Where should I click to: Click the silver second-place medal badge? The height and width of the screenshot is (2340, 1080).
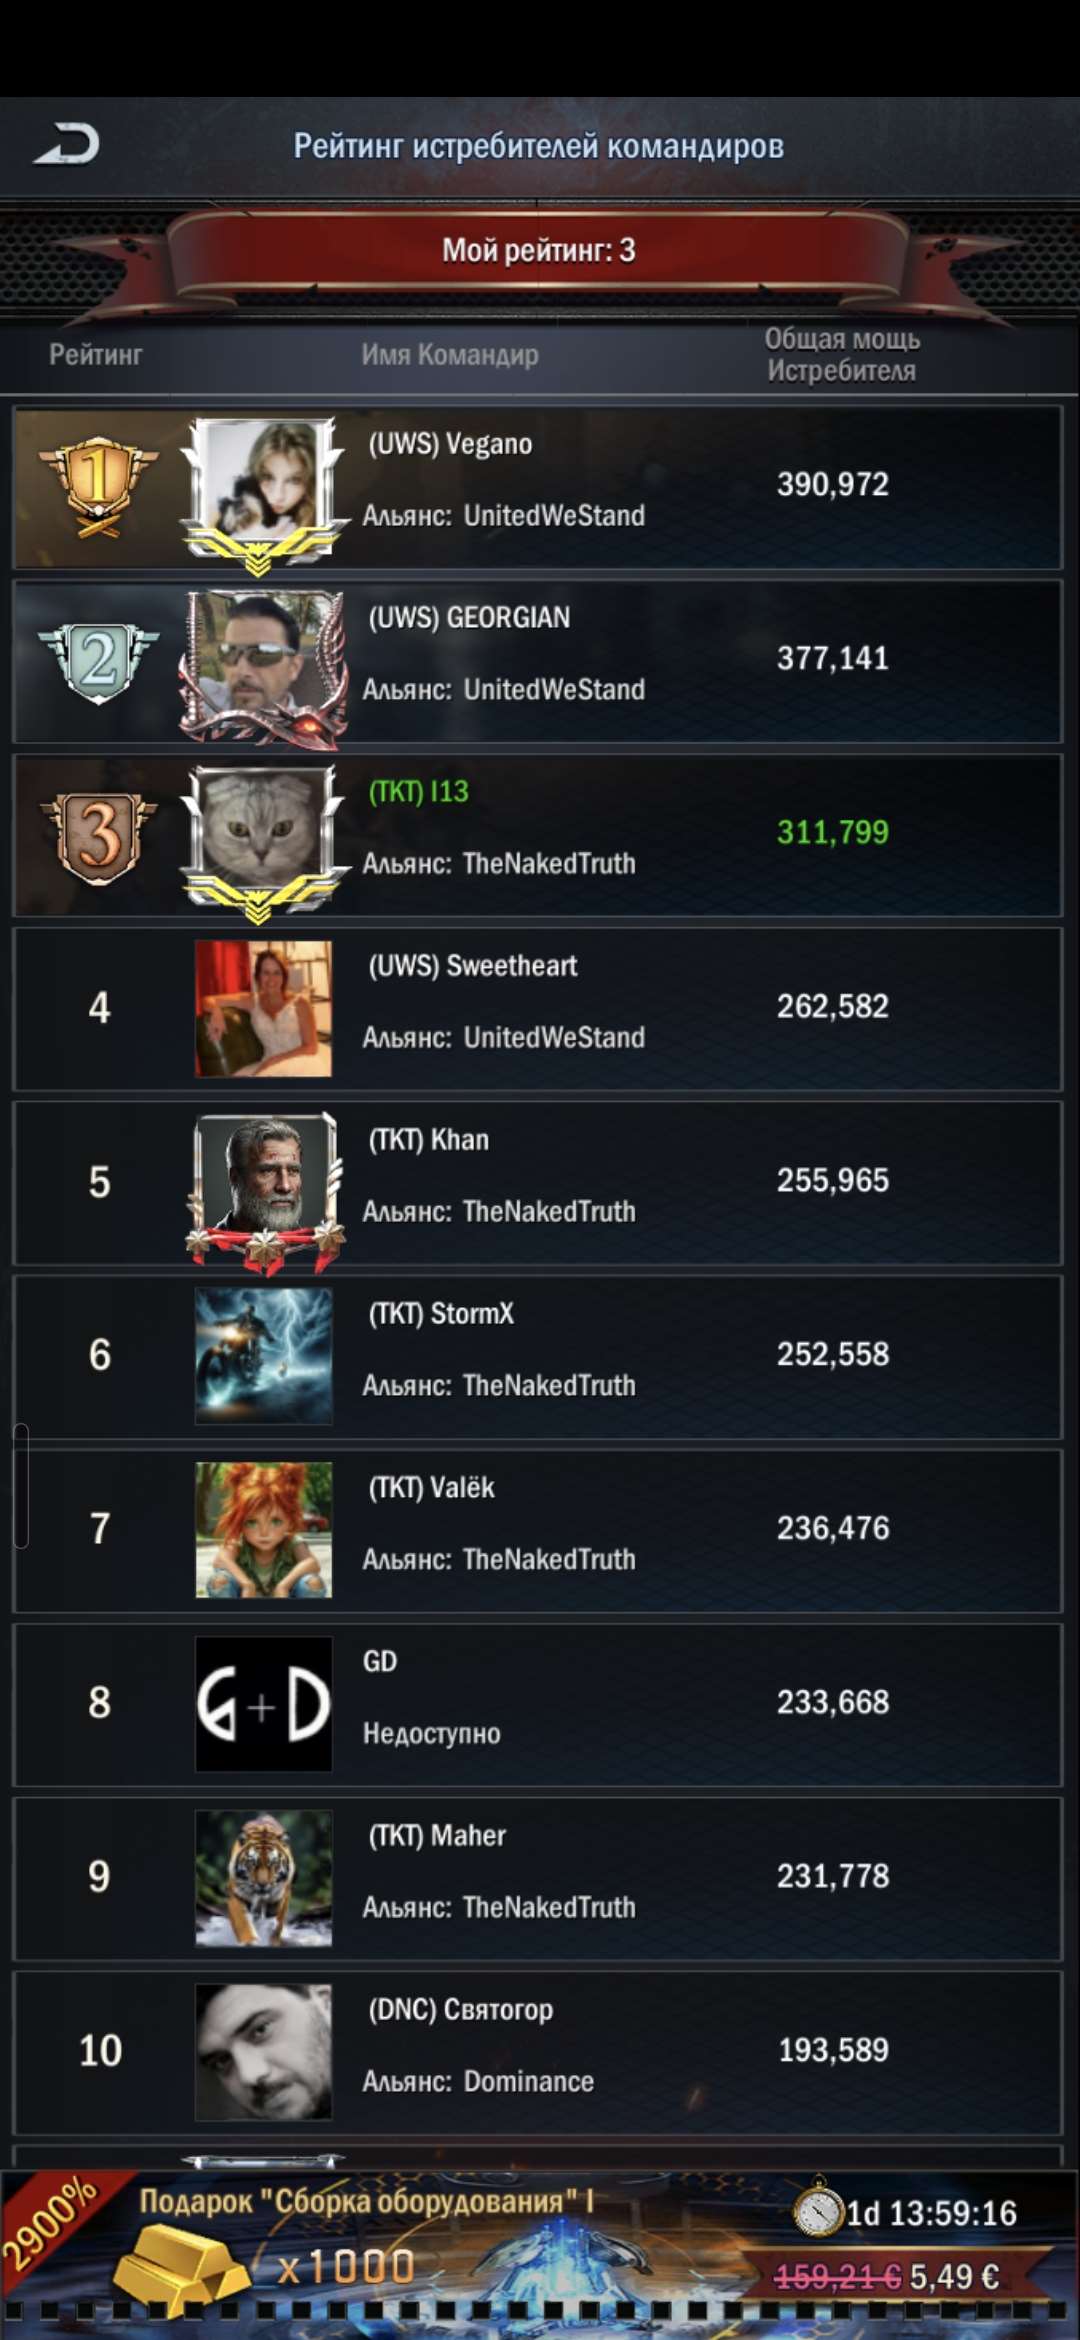(x=98, y=661)
